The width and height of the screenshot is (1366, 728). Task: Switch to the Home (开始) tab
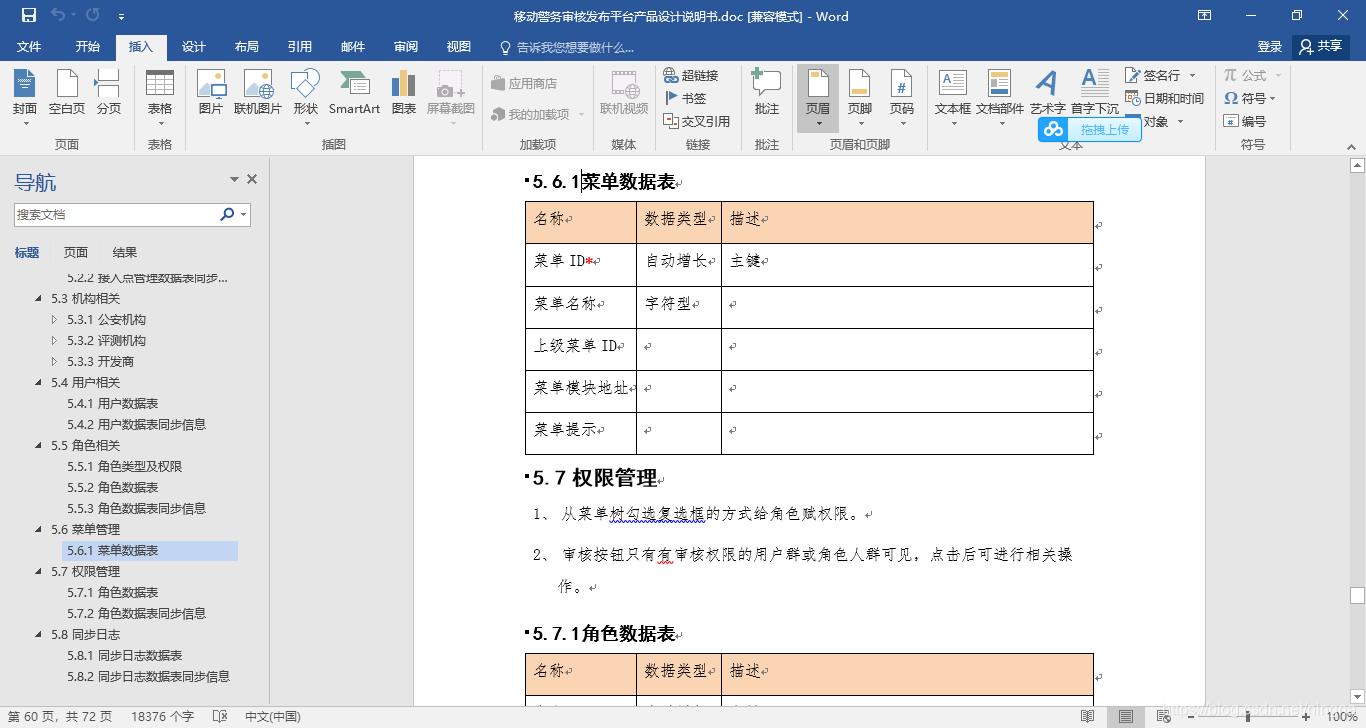click(87, 47)
